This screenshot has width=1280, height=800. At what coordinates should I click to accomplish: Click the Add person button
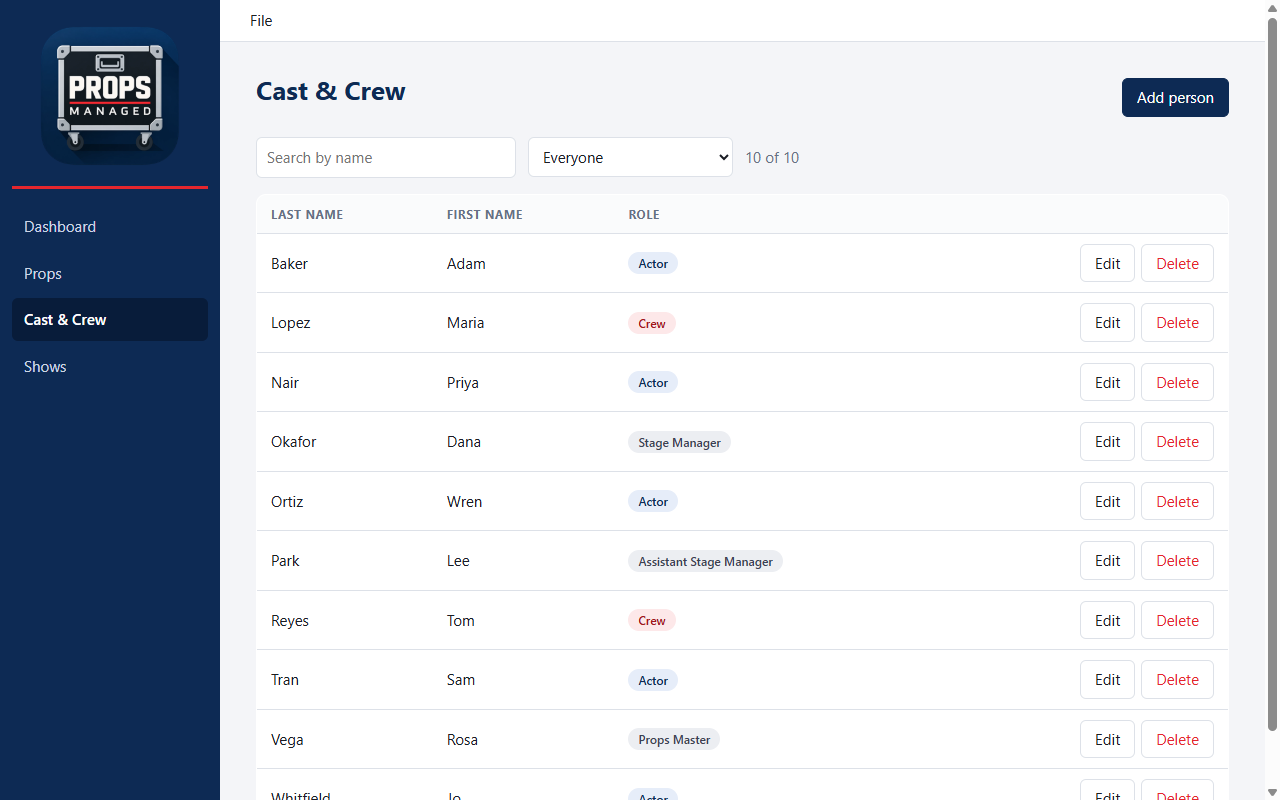click(1175, 98)
